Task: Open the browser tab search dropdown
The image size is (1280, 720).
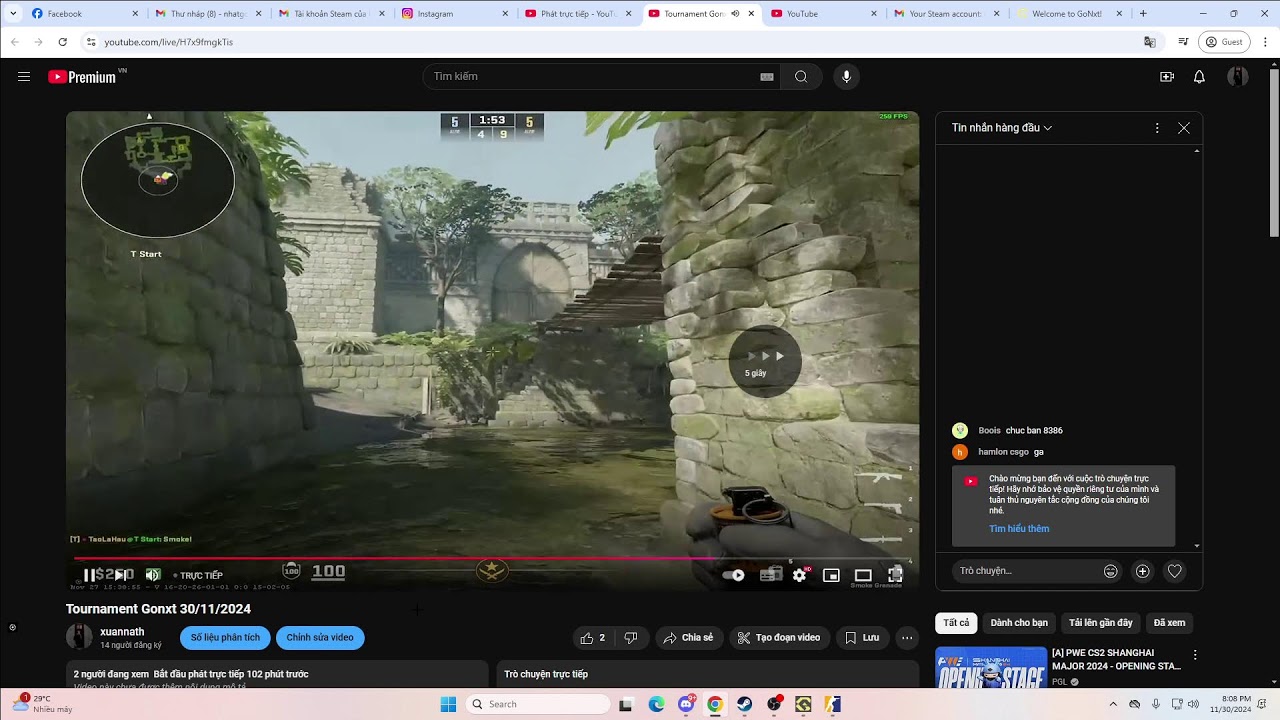Action: coord(13,14)
